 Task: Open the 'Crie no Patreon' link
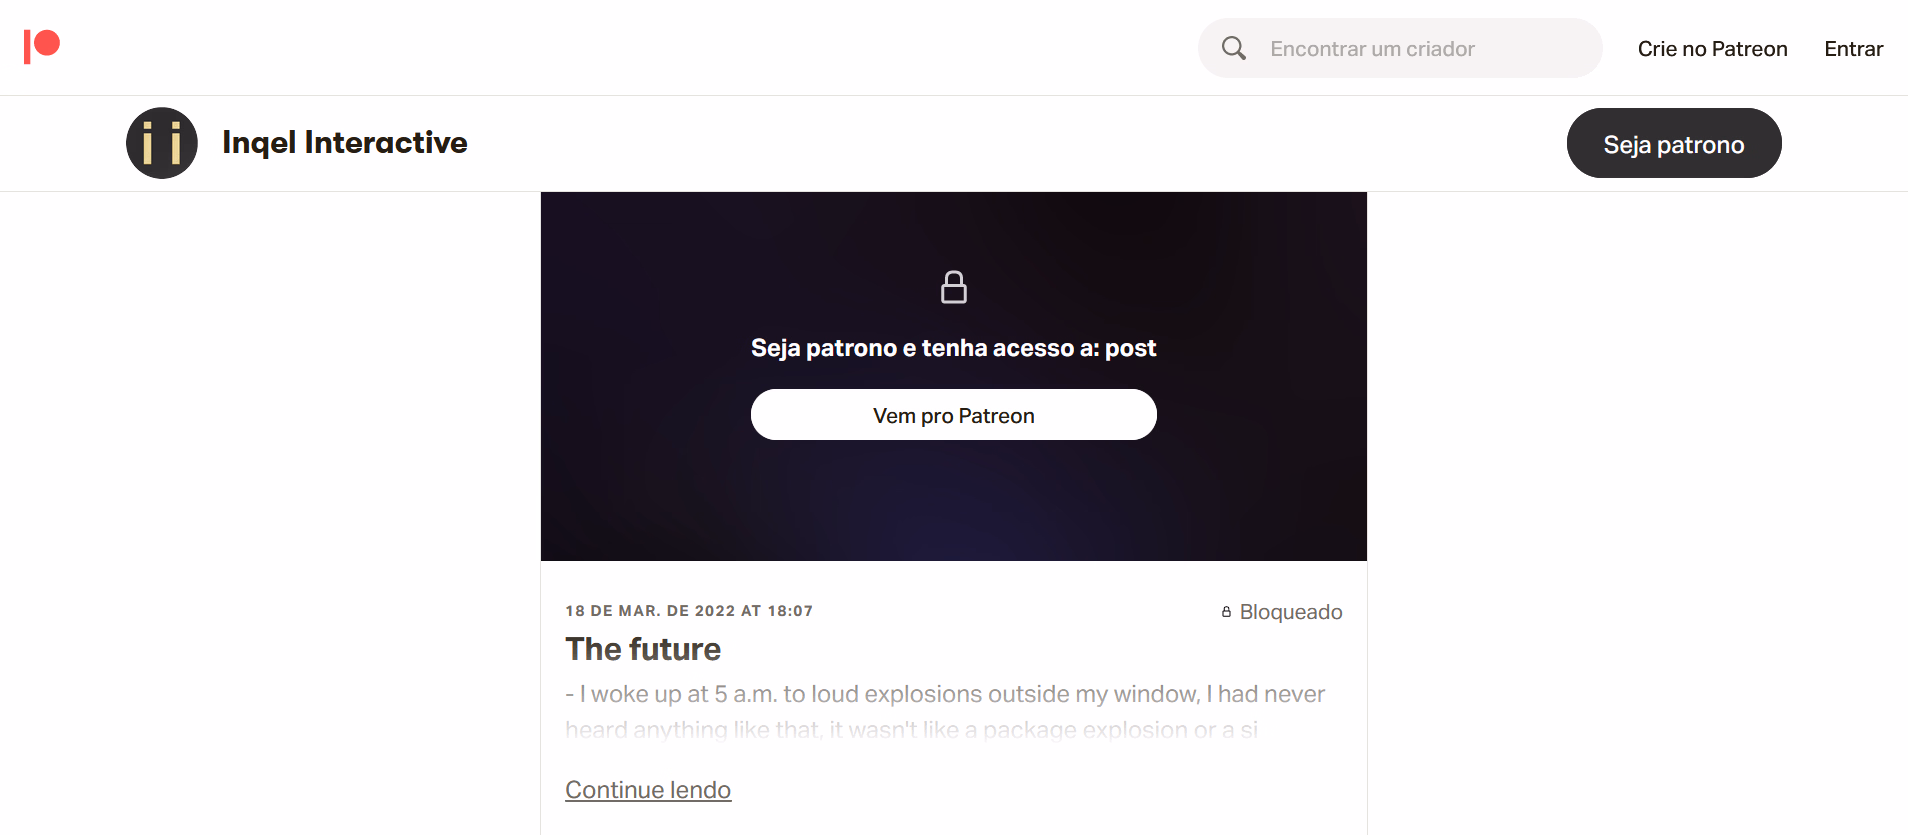pyautogui.click(x=1711, y=49)
